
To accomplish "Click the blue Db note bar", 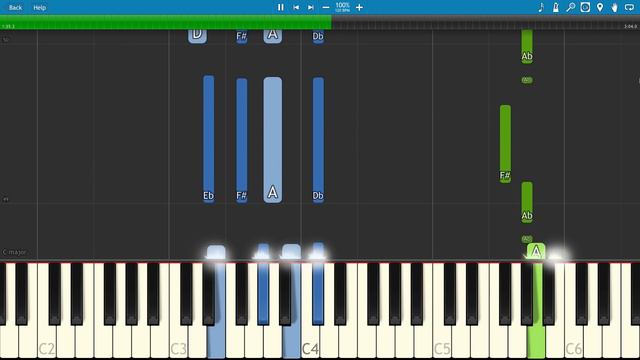I will click(x=318, y=140).
